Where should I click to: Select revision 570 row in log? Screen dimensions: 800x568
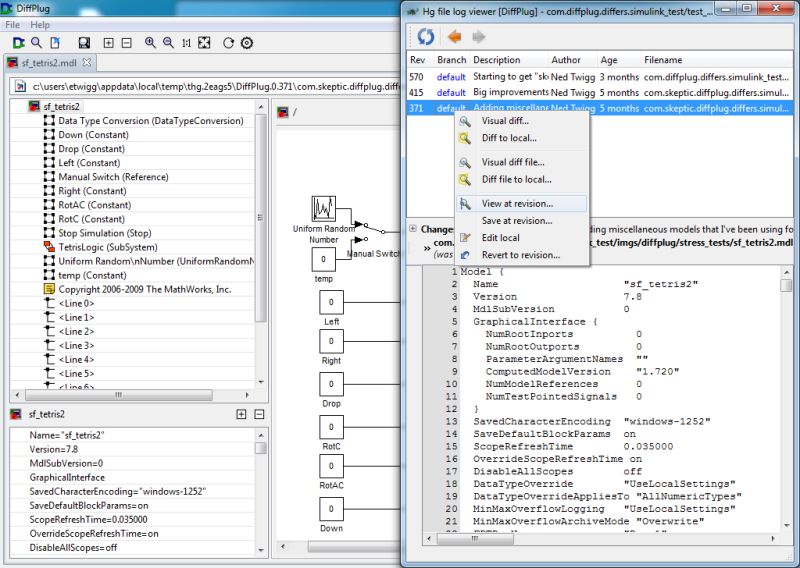599,77
